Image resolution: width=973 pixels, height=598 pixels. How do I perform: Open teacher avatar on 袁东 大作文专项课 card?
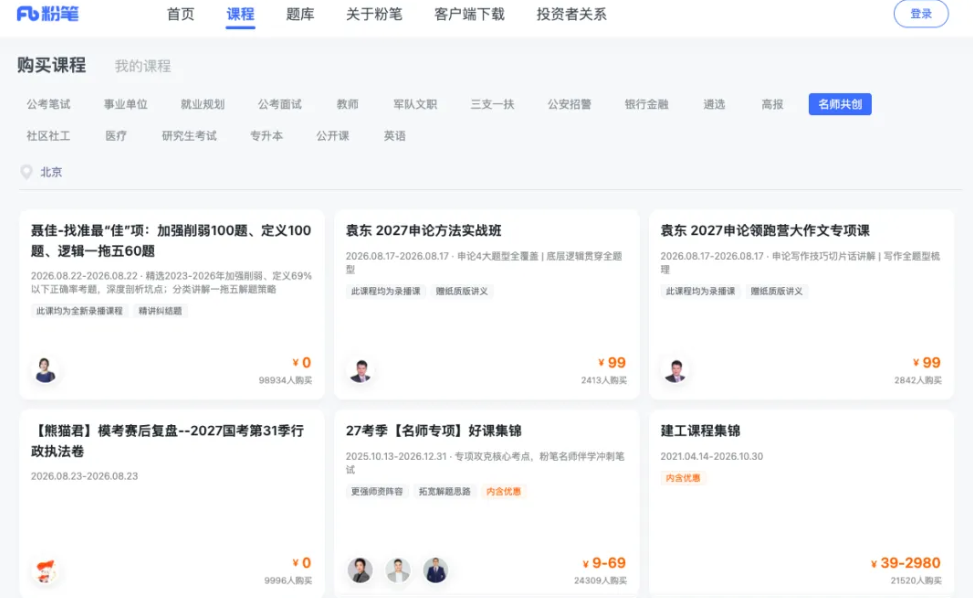[x=675, y=370]
